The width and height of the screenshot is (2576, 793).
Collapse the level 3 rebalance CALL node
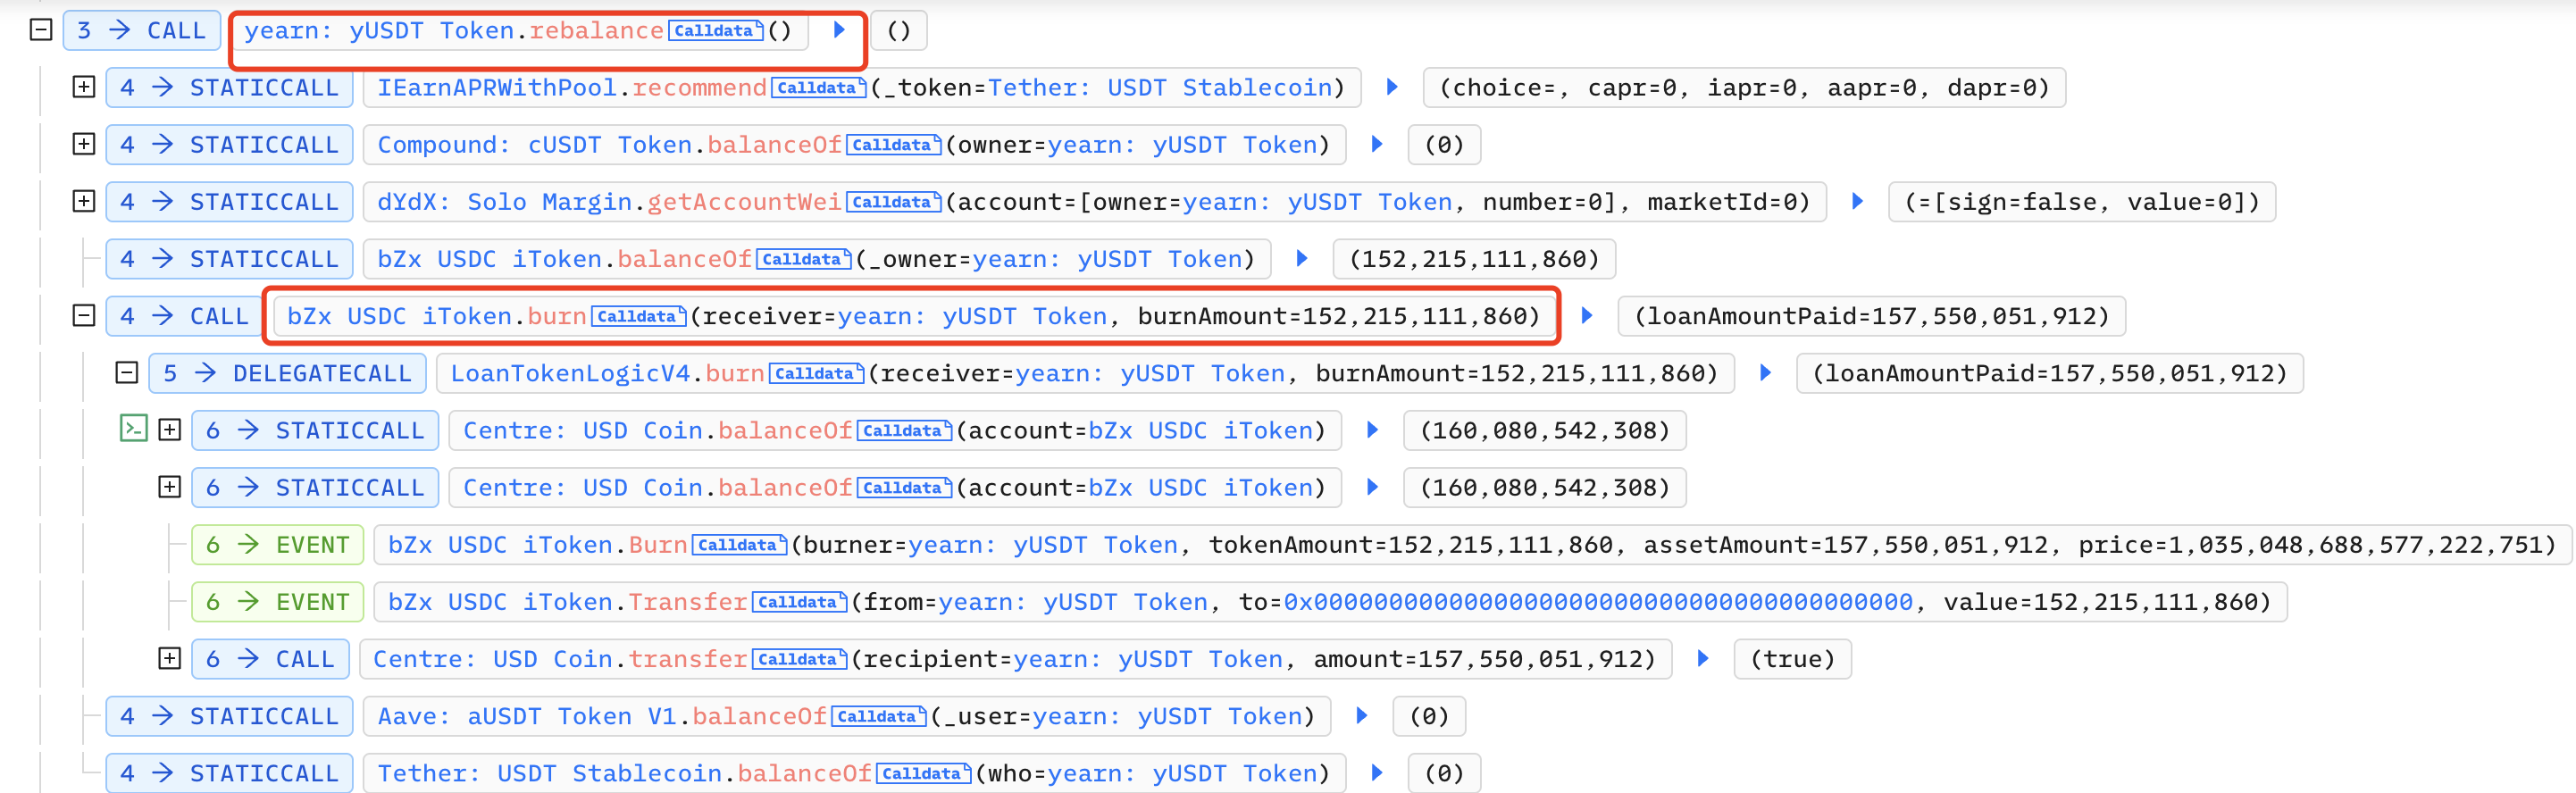point(41,30)
